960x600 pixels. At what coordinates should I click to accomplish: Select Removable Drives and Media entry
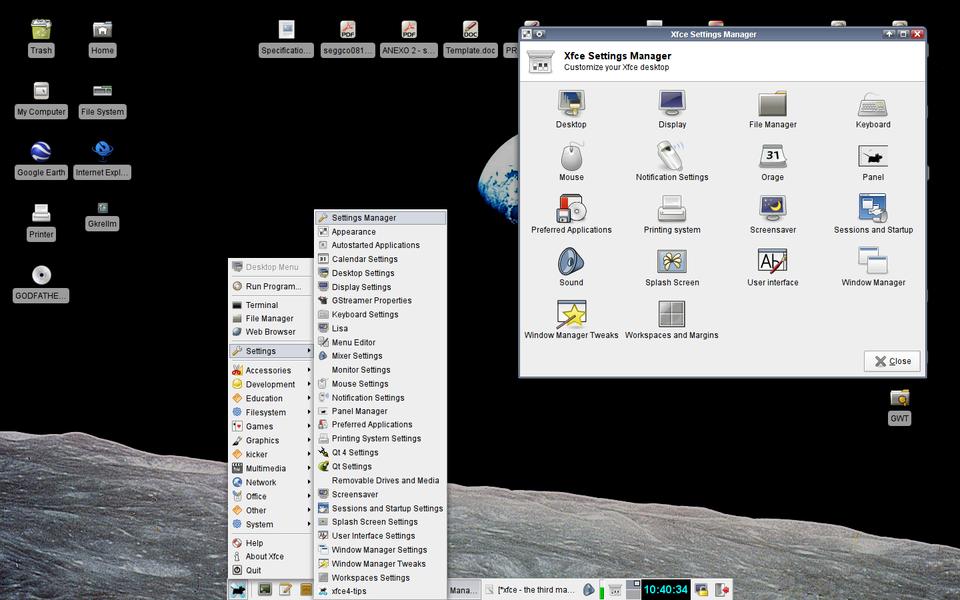(x=385, y=480)
